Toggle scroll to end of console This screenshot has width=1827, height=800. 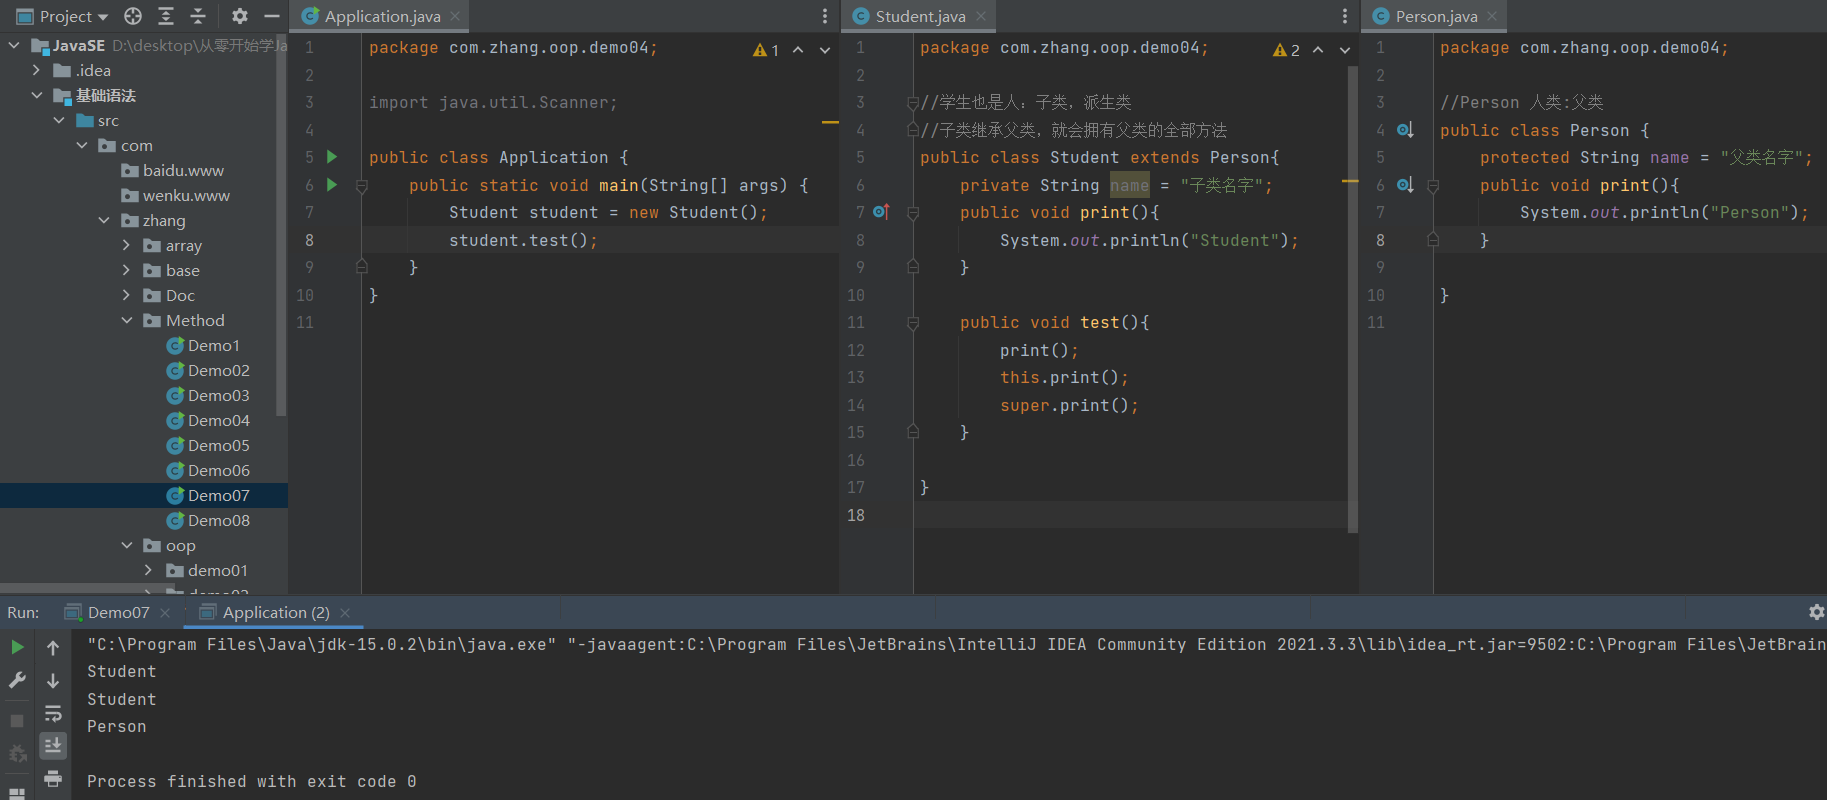53,745
